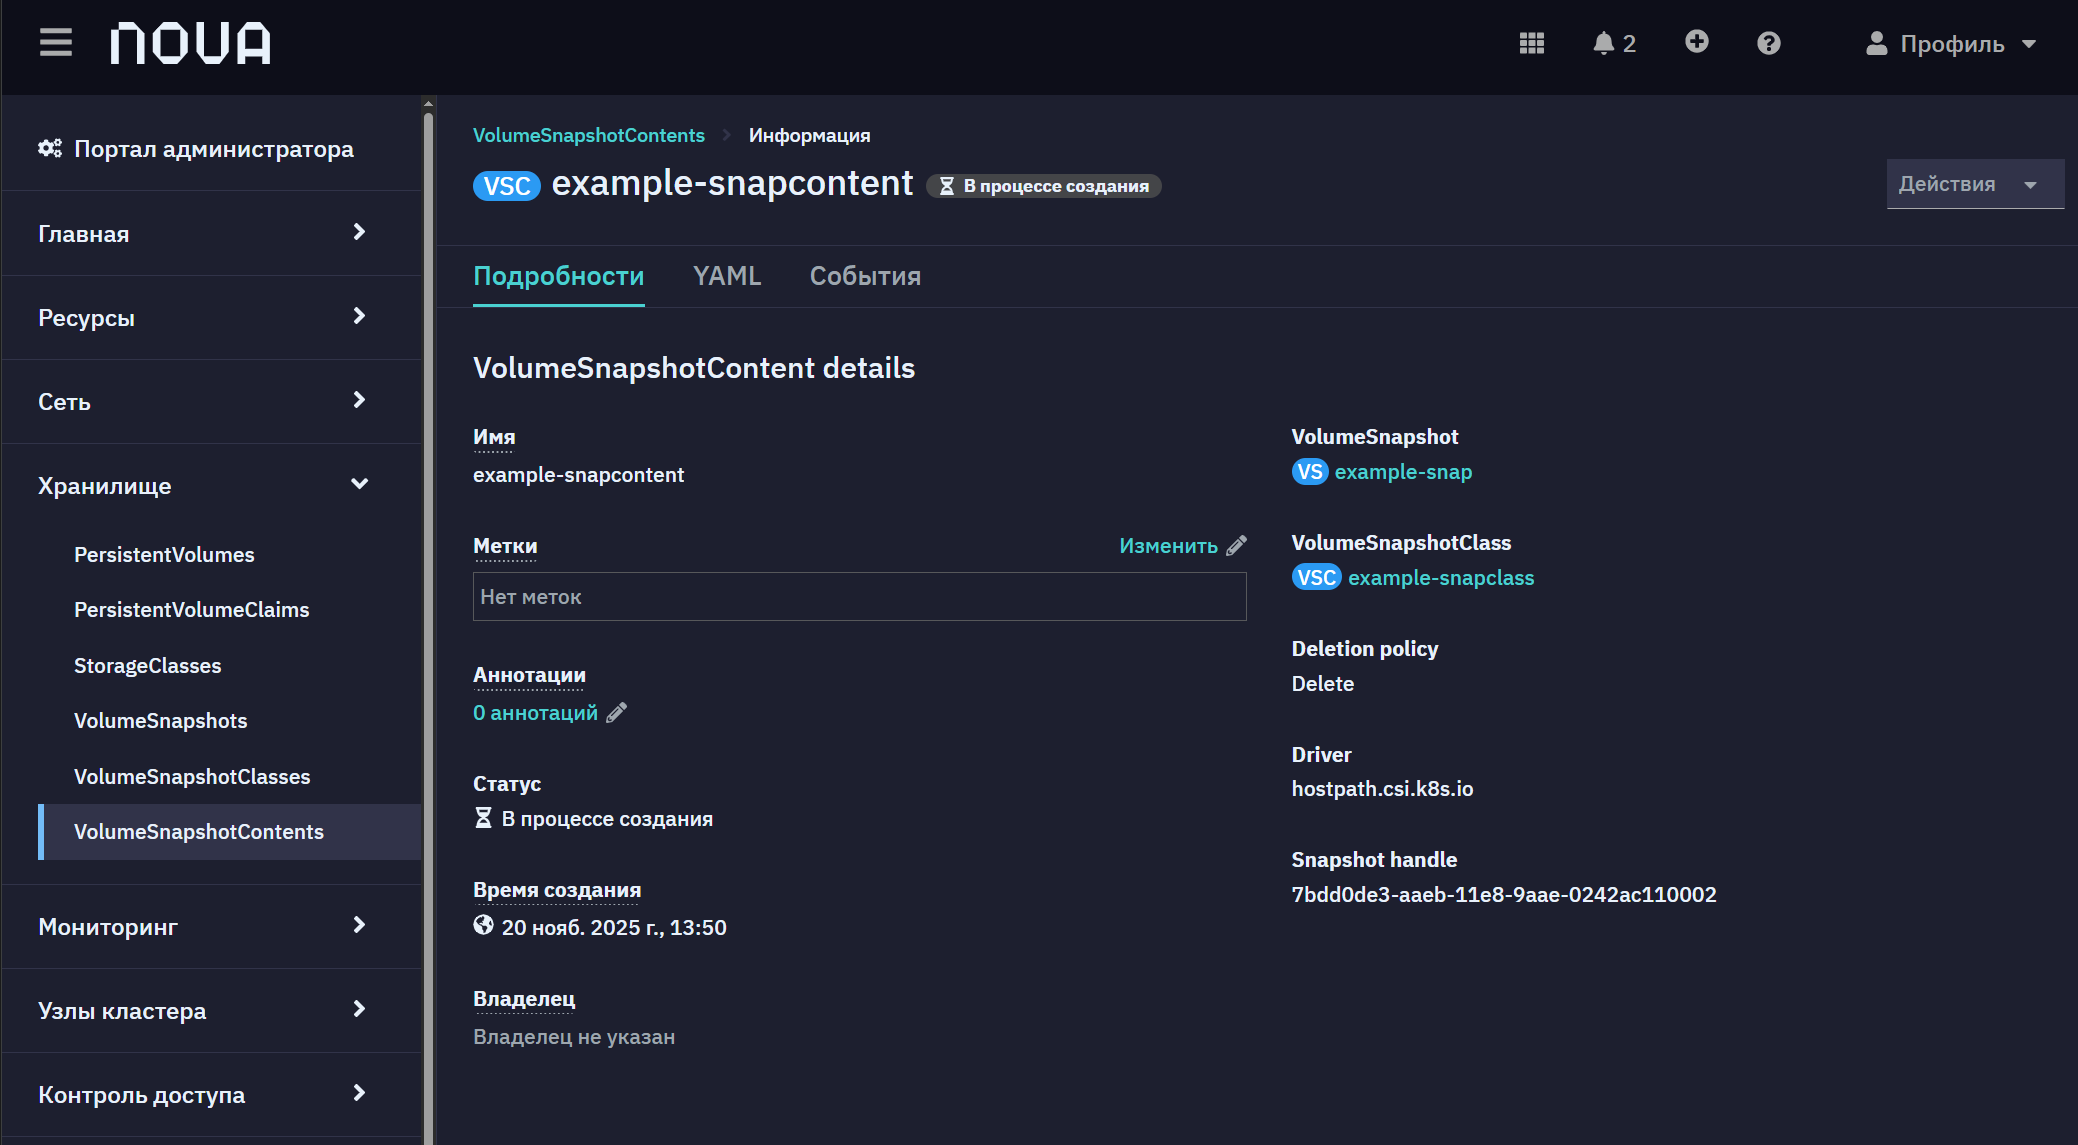
Task: Click Портал администратора in sidebar
Action: (213, 148)
